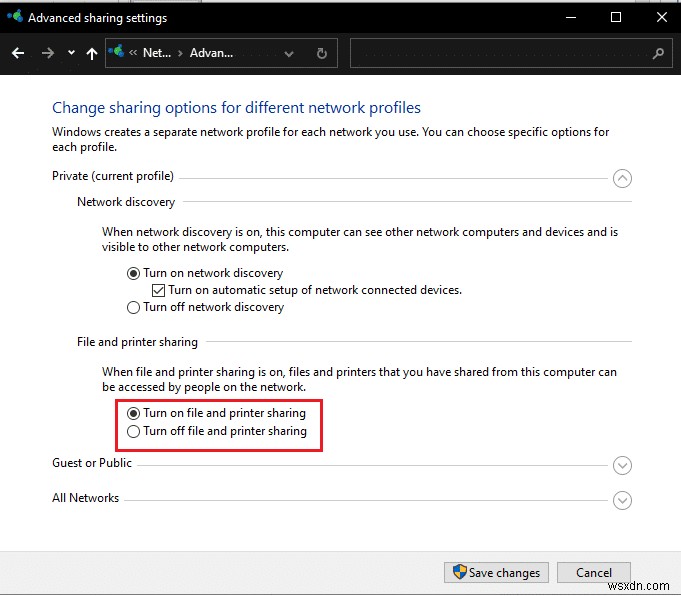Collapse the Private (current profile) section
The height and width of the screenshot is (596, 681).
tap(622, 179)
